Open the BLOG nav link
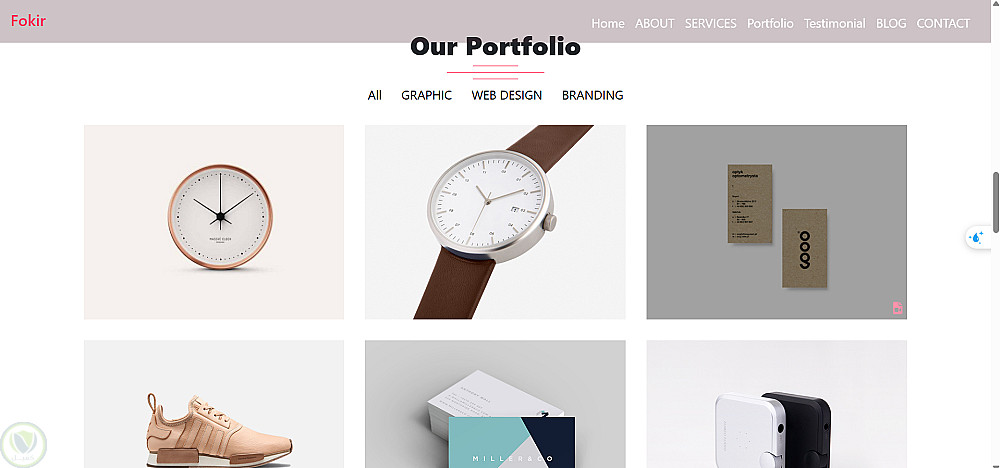Screen dimensions: 1000x468 pos(891,24)
